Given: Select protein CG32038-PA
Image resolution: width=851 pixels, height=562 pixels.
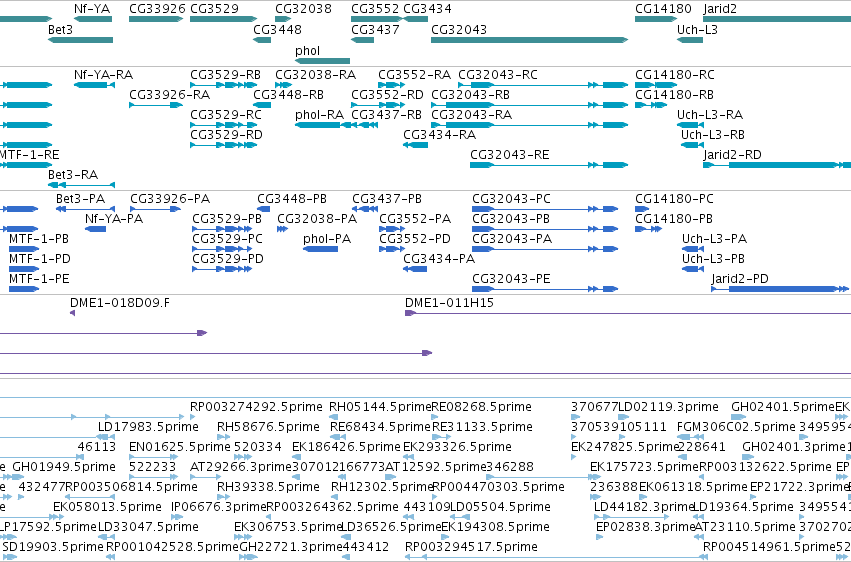Looking at the screenshot, I should 317,219.
